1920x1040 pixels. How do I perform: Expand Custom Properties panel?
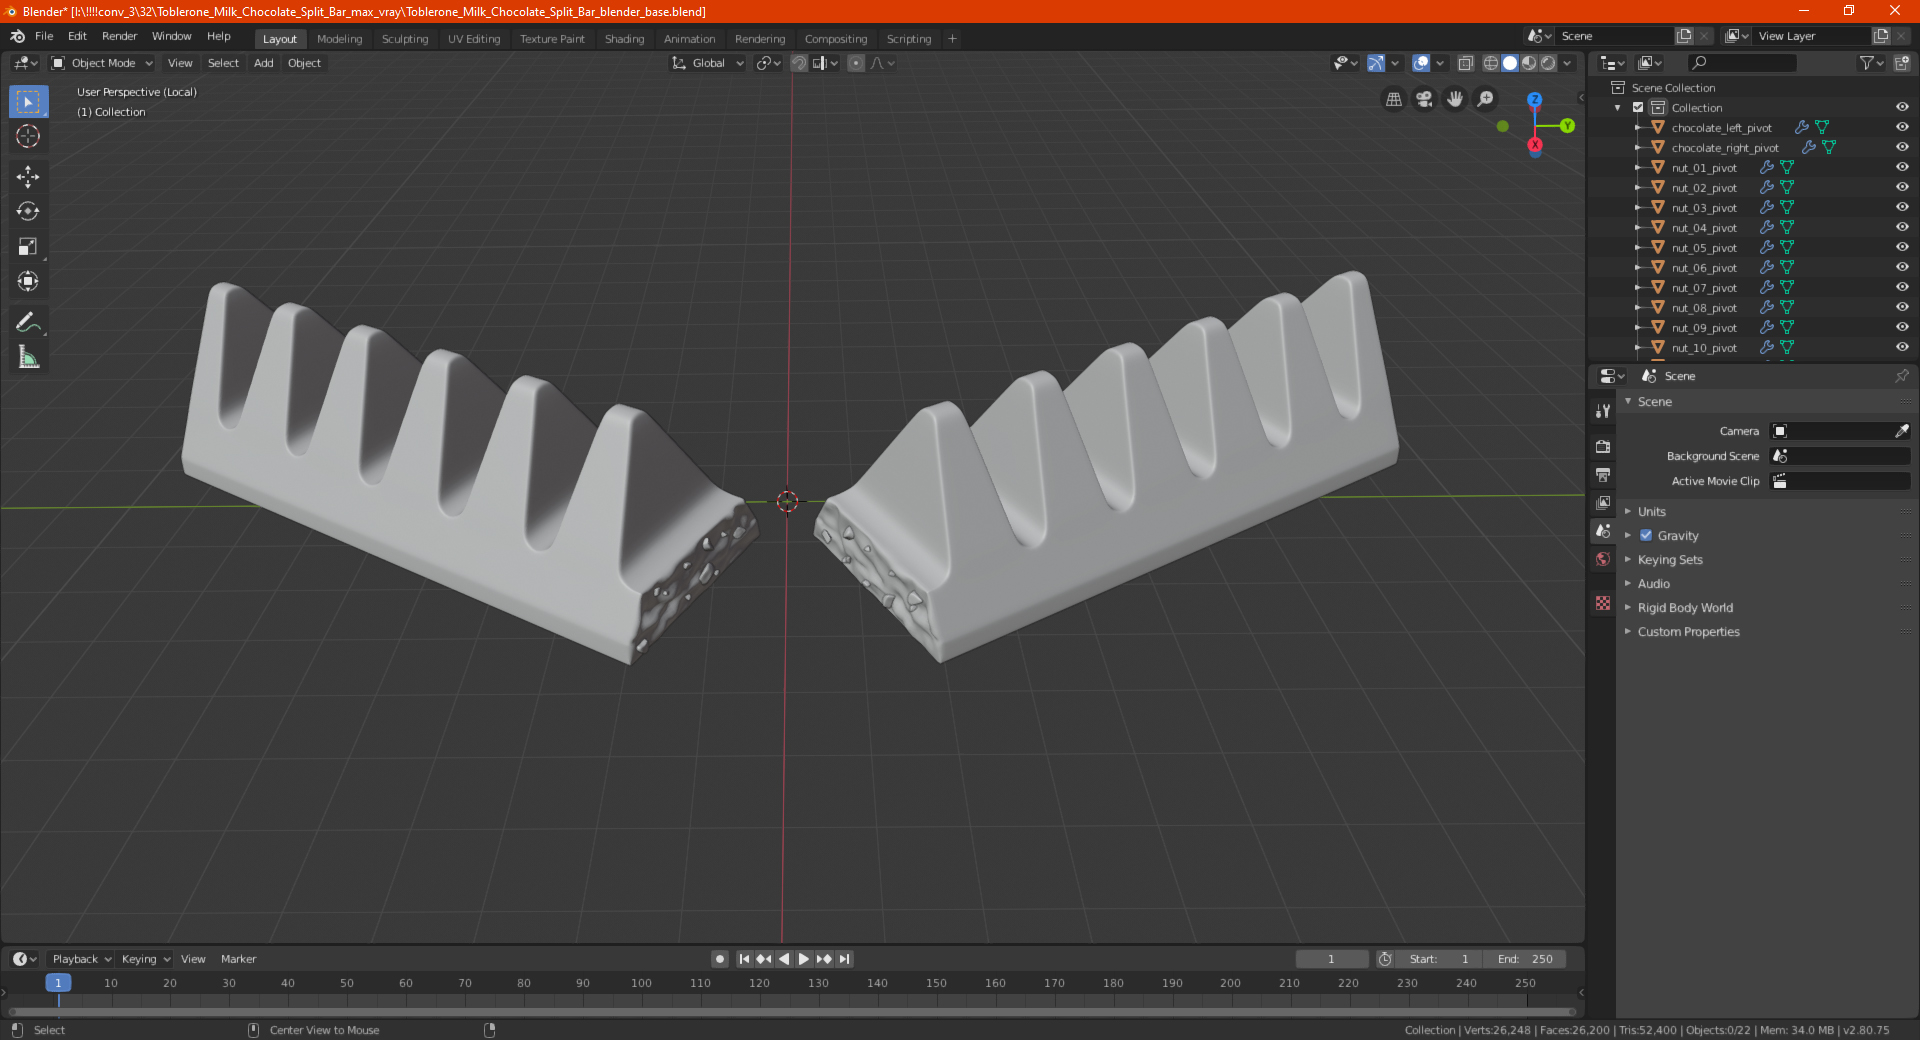coord(1688,632)
